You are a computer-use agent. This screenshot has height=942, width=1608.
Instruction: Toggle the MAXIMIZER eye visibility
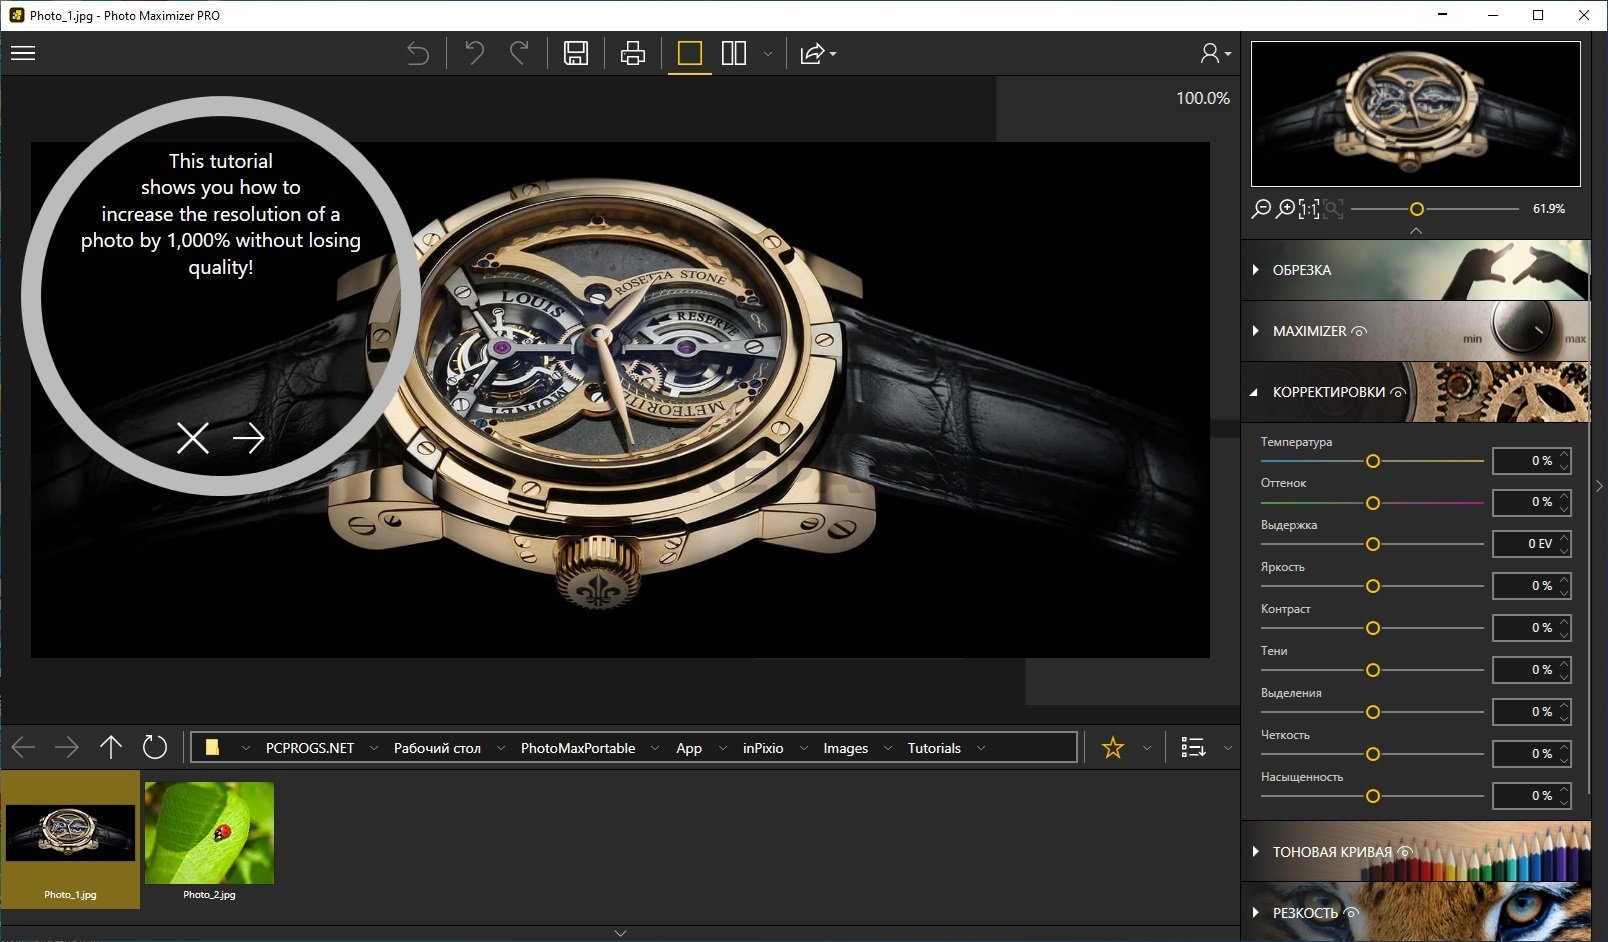(x=1359, y=331)
